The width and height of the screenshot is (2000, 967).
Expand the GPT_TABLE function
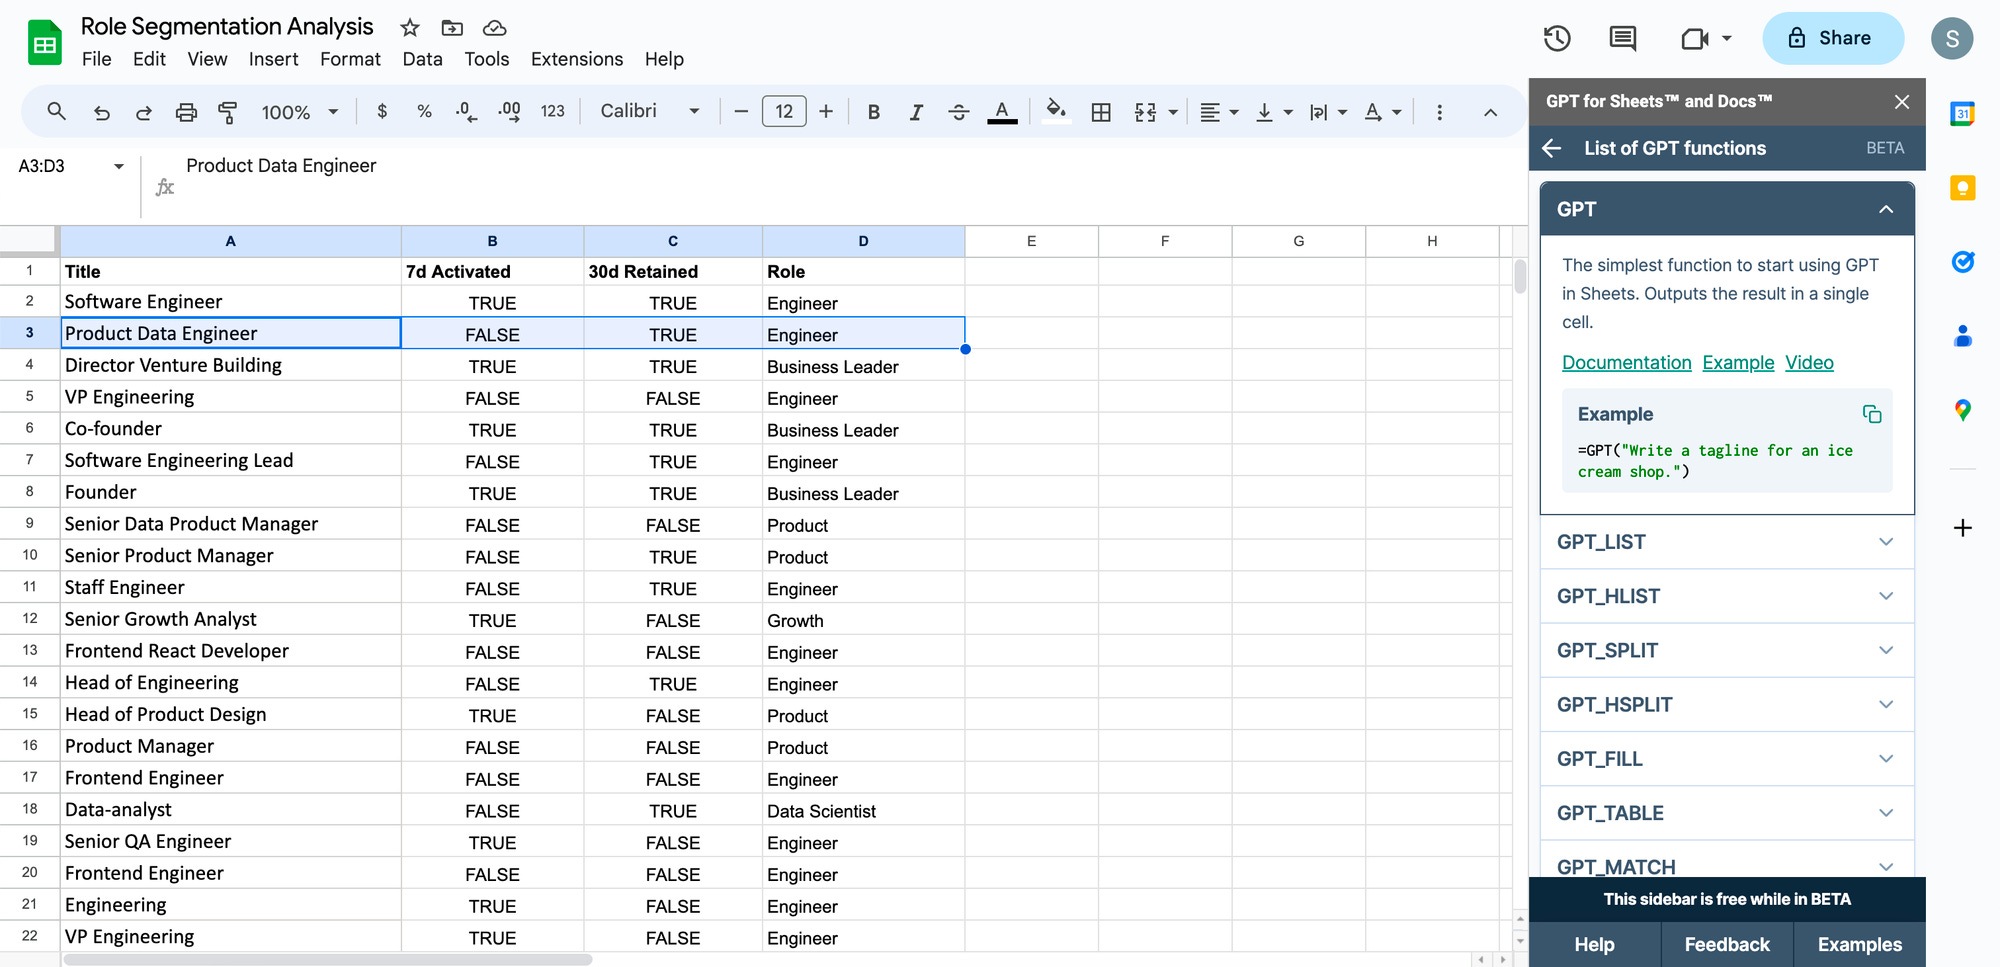[x=1727, y=813]
